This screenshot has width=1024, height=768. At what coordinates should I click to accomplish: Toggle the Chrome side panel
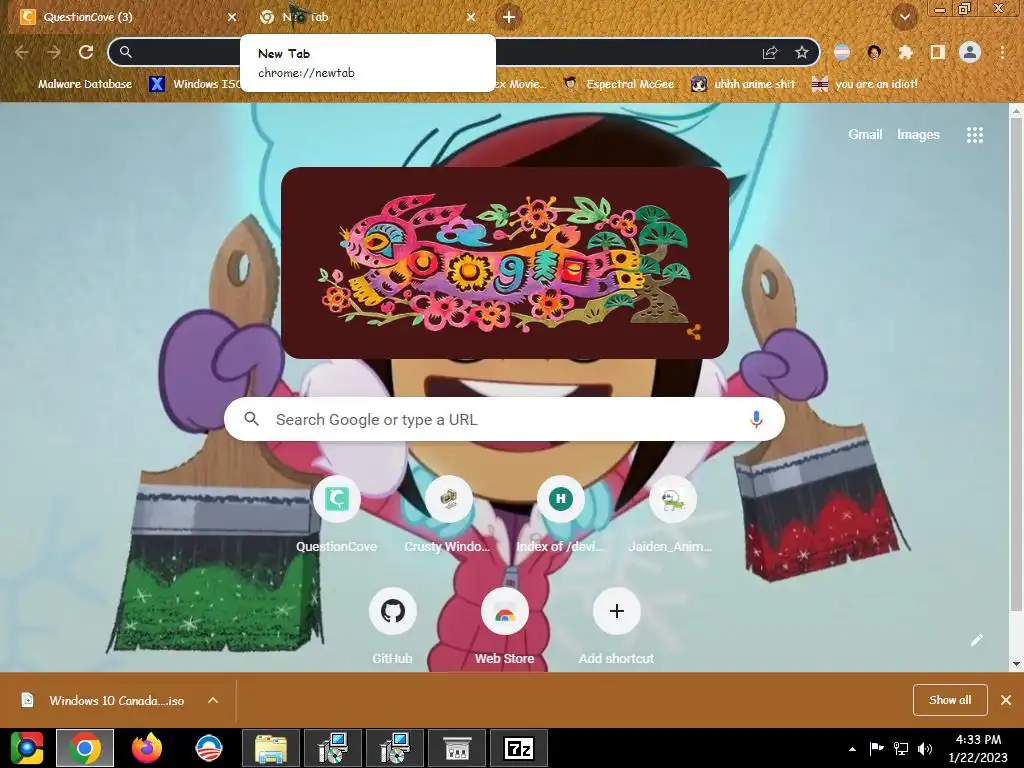937,52
